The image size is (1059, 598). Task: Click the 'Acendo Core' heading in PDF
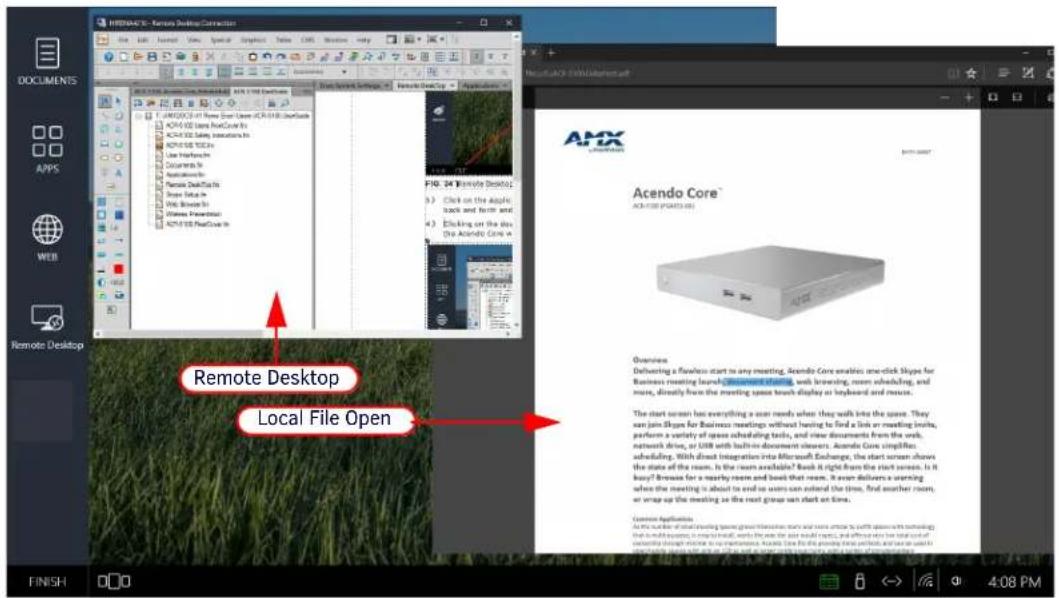click(x=677, y=193)
